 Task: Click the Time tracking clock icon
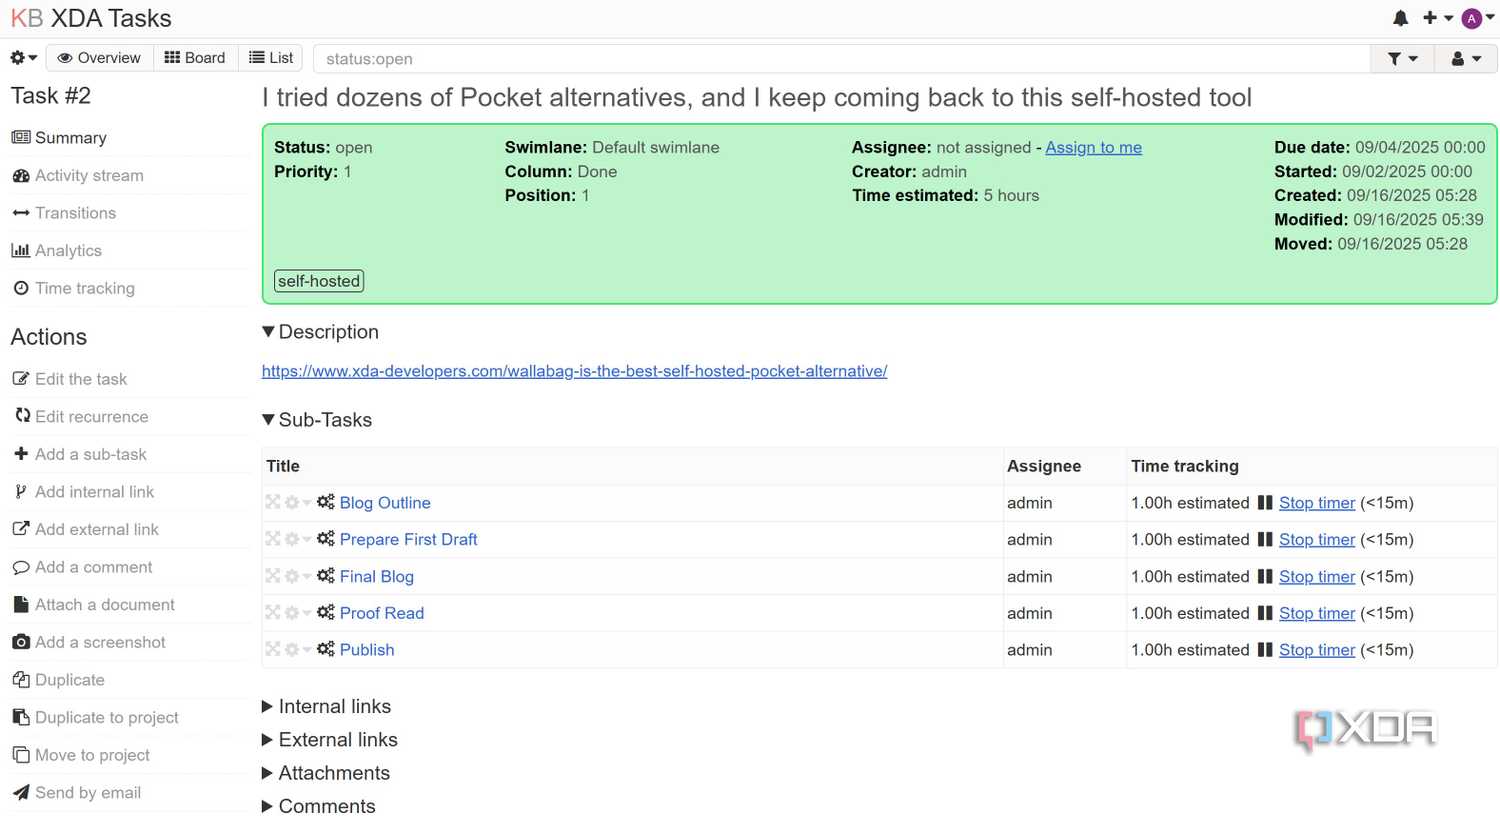point(21,288)
